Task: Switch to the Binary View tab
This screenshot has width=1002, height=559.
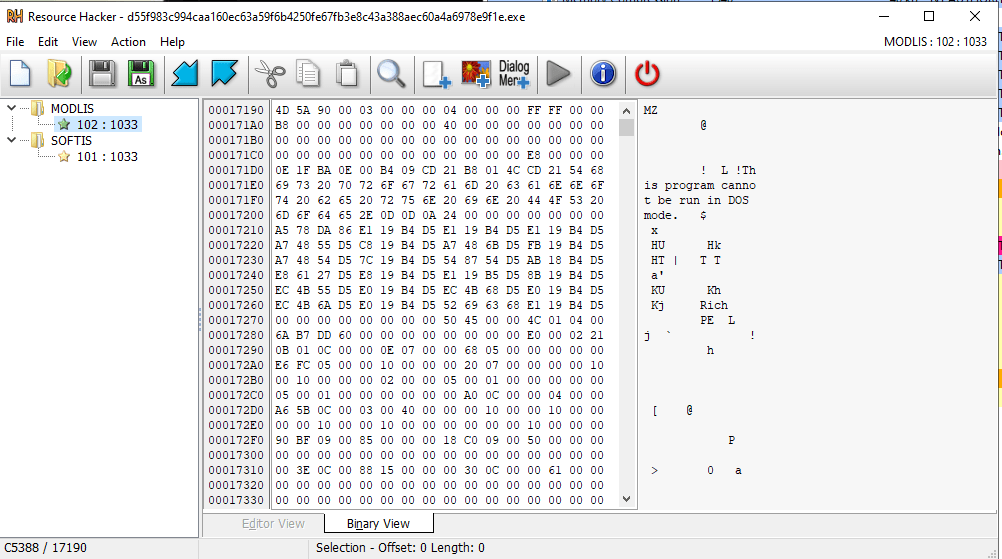Action: (x=378, y=523)
